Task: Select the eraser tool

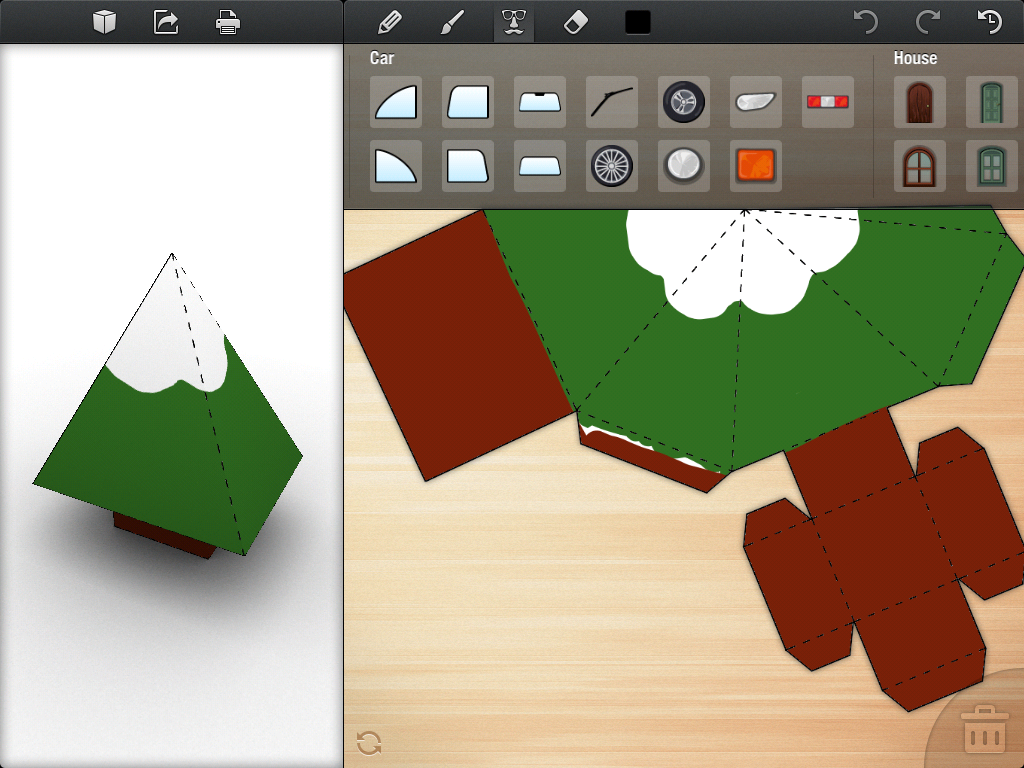Action: (575, 22)
